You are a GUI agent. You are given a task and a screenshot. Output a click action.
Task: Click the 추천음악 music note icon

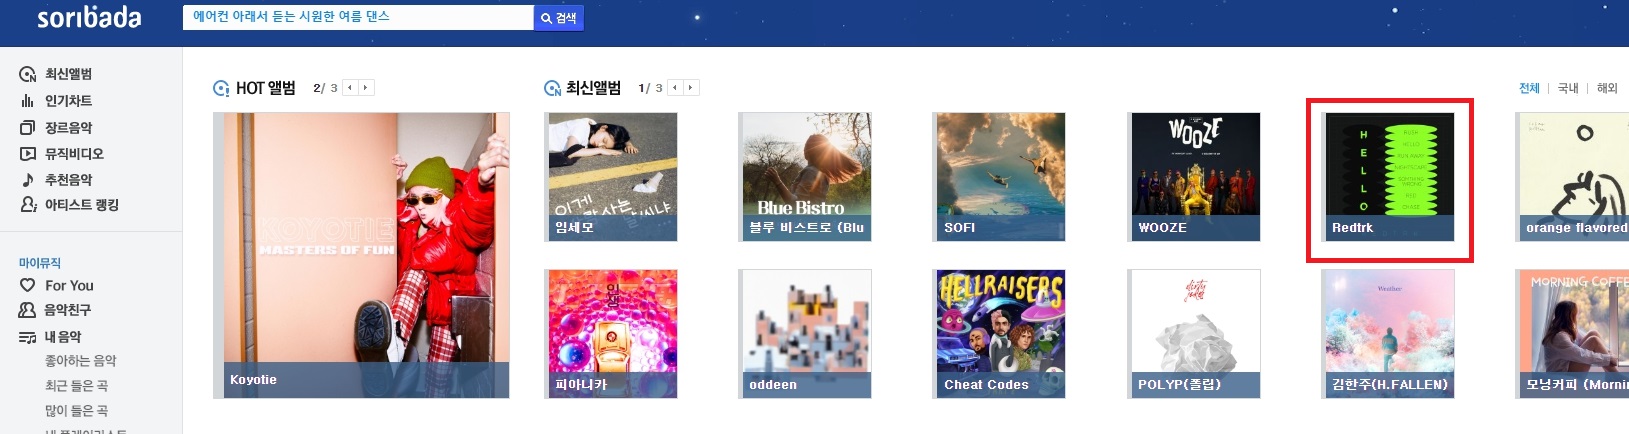(28, 180)
